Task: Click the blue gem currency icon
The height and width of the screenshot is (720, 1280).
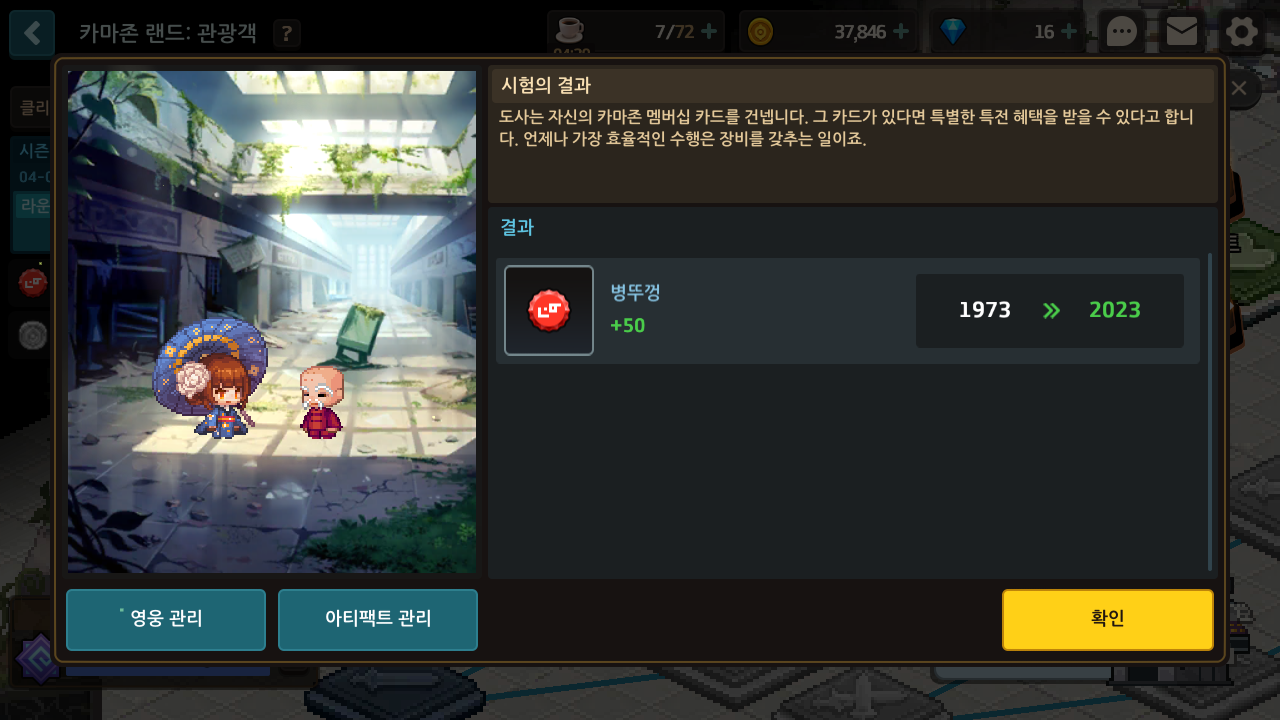Action: [x=953, y=32]
